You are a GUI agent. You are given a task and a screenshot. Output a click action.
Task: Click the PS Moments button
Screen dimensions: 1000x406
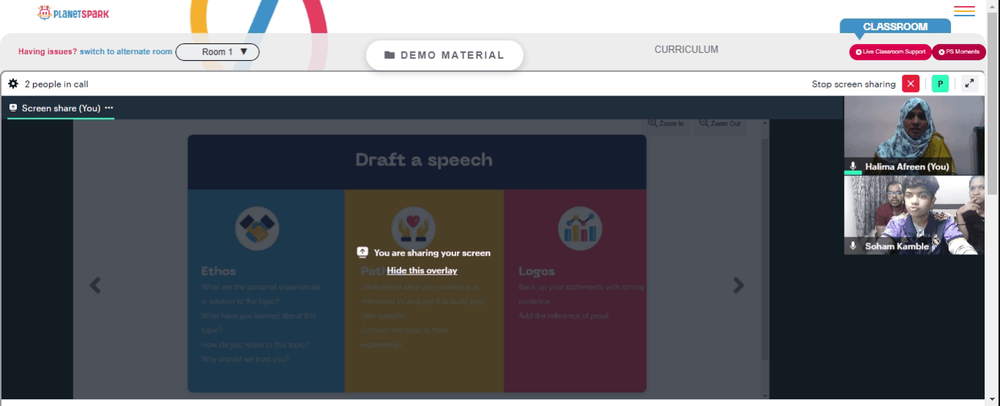pyautogui.click(x=959, y=52)
